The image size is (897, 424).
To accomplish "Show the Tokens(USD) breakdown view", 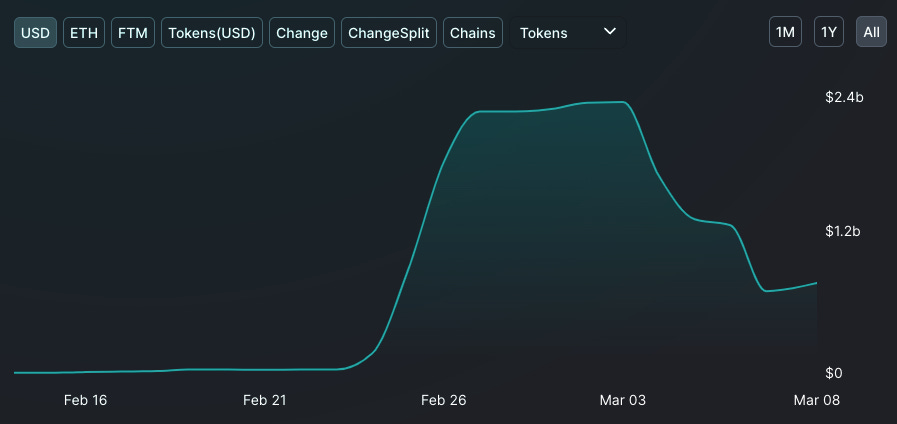I will [x=212, y=33].
